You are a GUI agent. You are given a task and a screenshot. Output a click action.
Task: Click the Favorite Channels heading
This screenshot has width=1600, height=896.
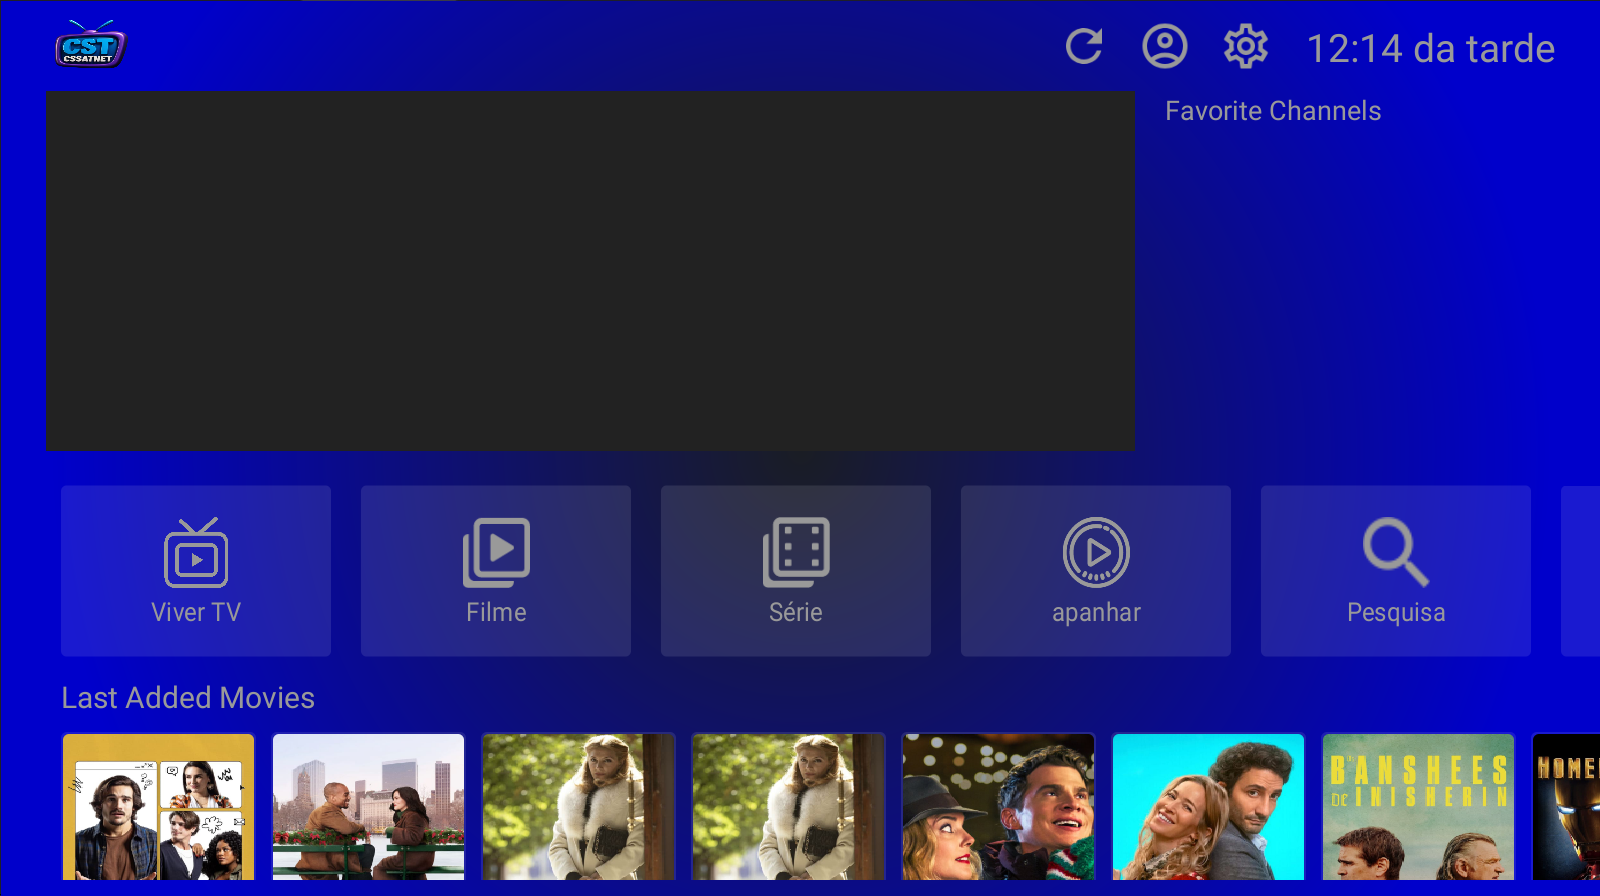1272,111
